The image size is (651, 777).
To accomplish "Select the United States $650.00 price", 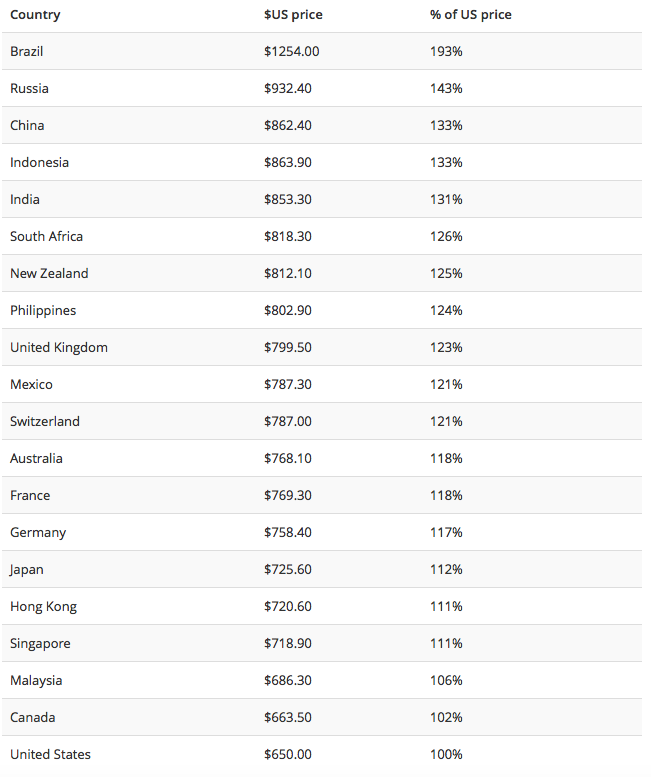I will point(288,754).
